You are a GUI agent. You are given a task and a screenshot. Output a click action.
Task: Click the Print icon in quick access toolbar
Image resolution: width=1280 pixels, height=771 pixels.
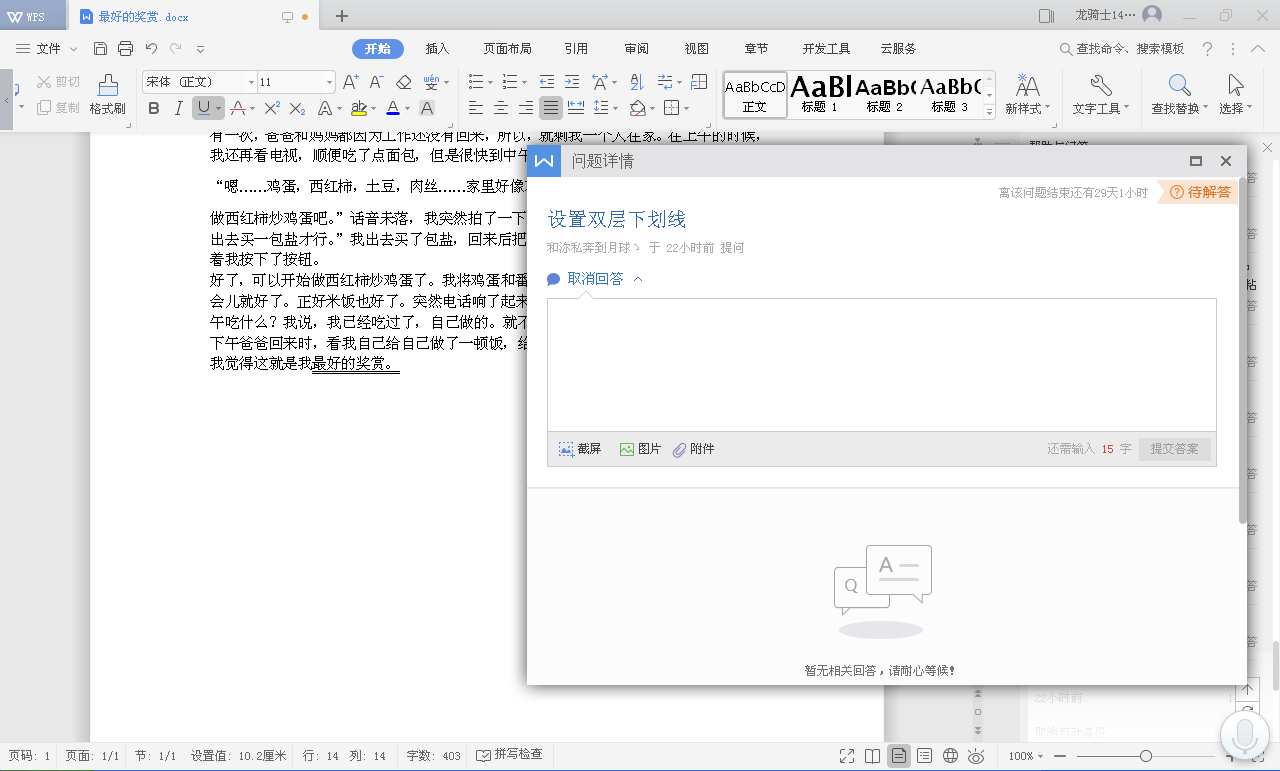pos(125,48)
